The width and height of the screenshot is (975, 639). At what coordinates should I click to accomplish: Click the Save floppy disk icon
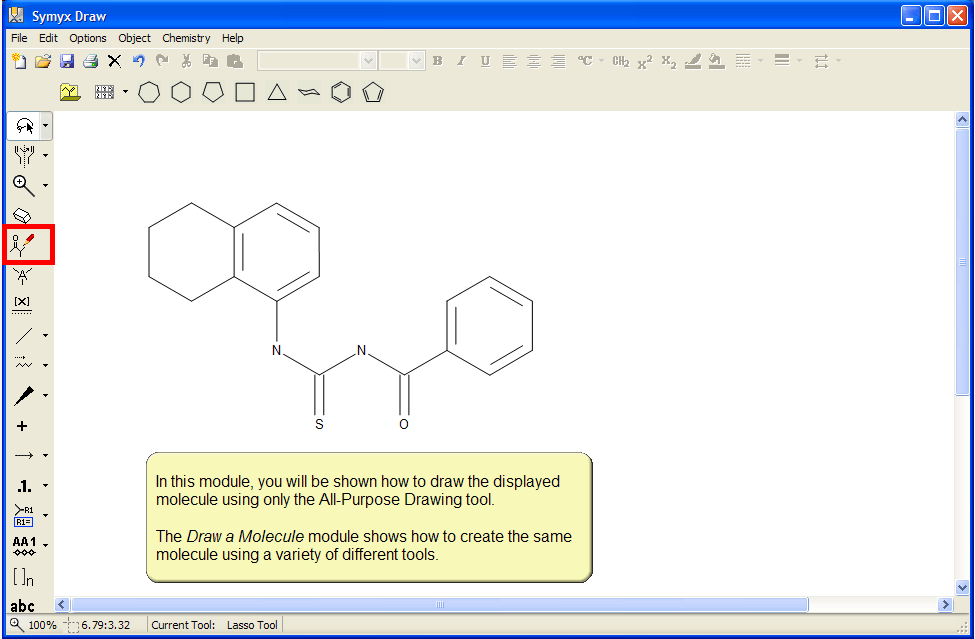coord(67,61)
